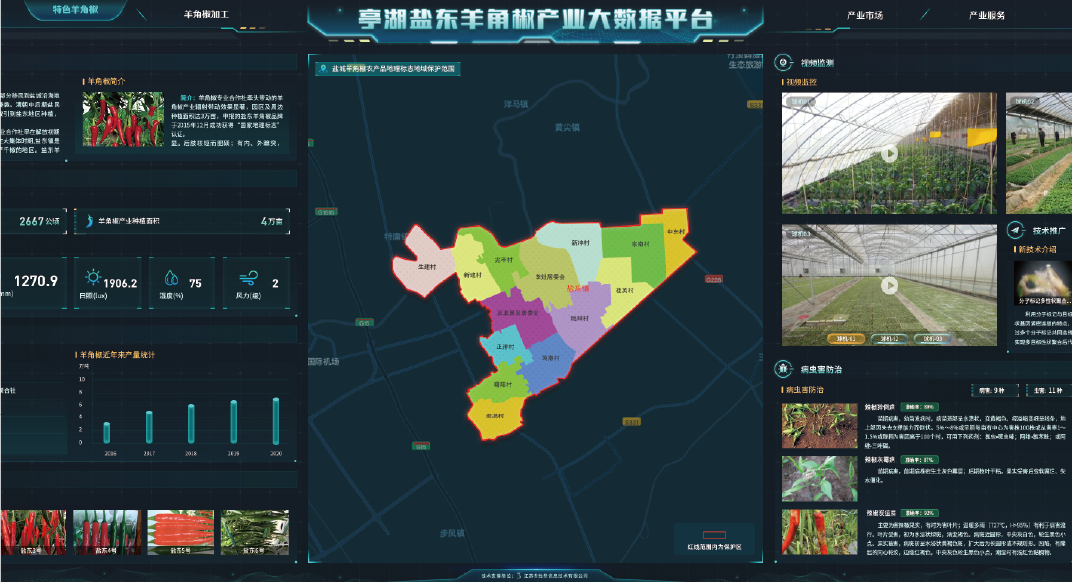Select the third camera button under video

pyautogui.click(x=931, y=339)
